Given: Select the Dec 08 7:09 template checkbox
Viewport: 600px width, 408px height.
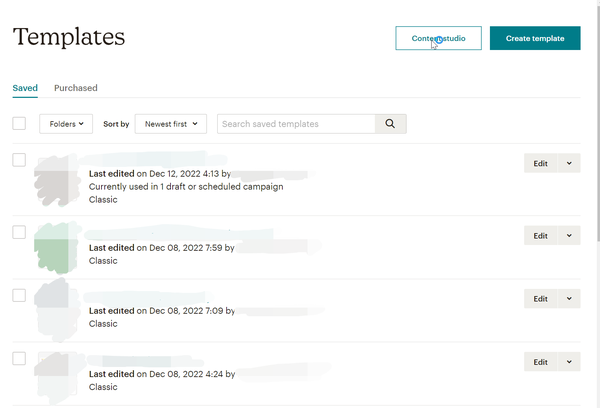Looking at the screenshot, I should (x=19, y=295).
